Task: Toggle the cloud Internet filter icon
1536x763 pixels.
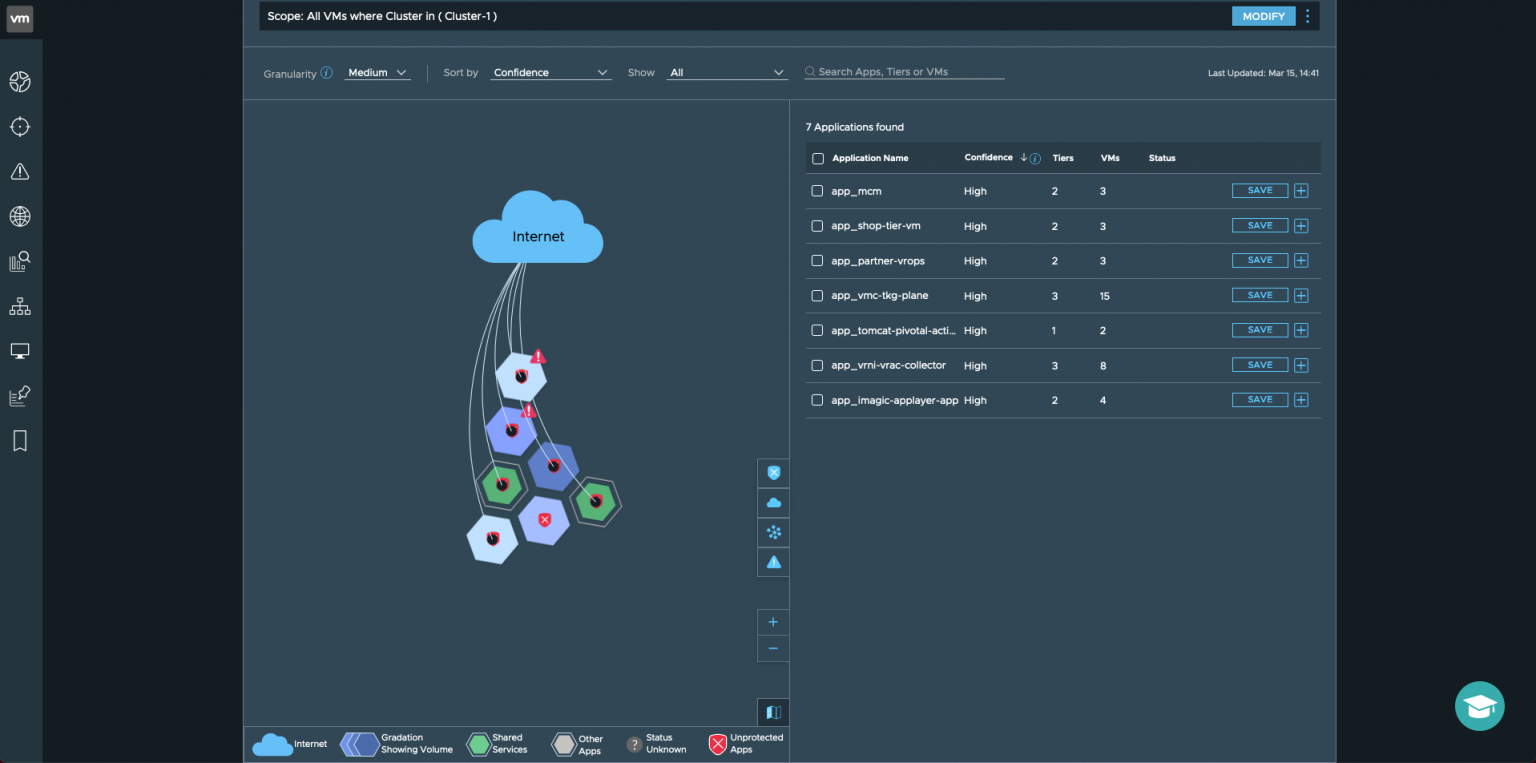Action: pos(773,503)
